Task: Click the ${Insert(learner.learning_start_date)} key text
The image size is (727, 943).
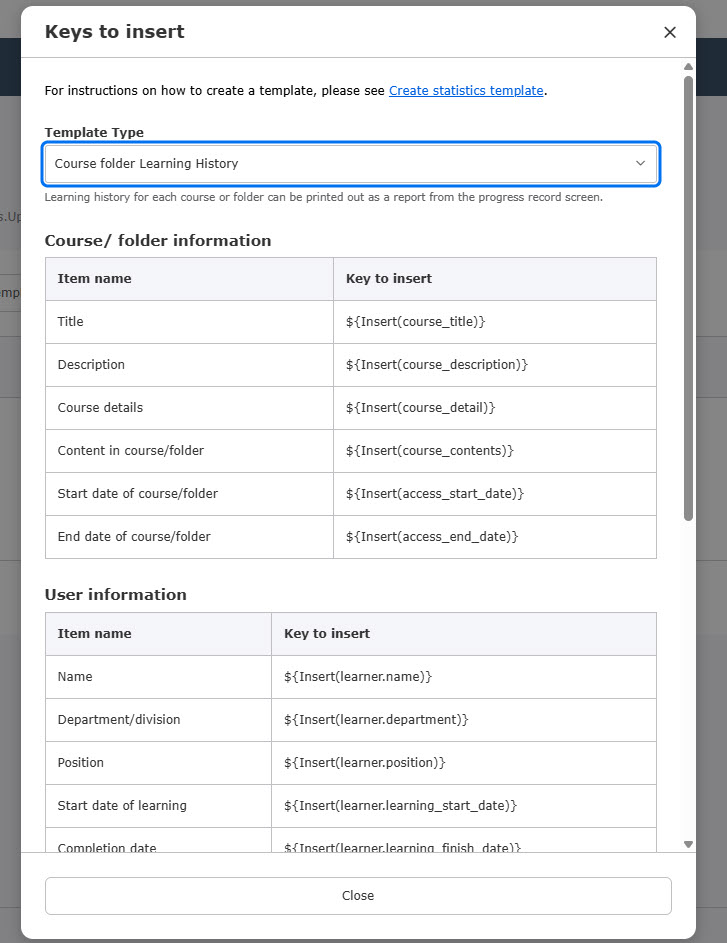Action: (400, 806)
